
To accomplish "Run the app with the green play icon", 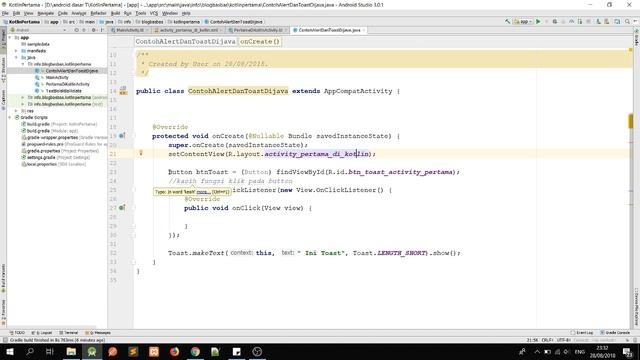I will click(538, 22).
